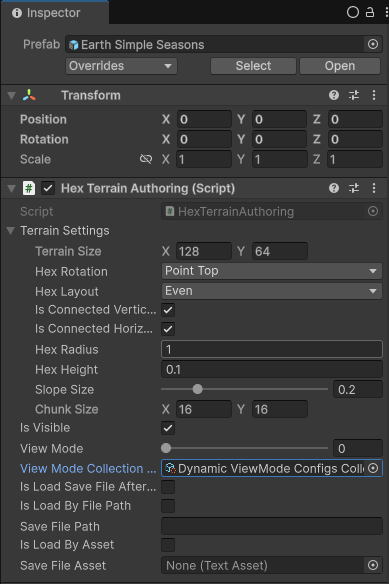Viewport: 389px width, 584px height.
Task: Uncheck Is Connected Horizontally checkbox
Action: [x=168, y=329]
